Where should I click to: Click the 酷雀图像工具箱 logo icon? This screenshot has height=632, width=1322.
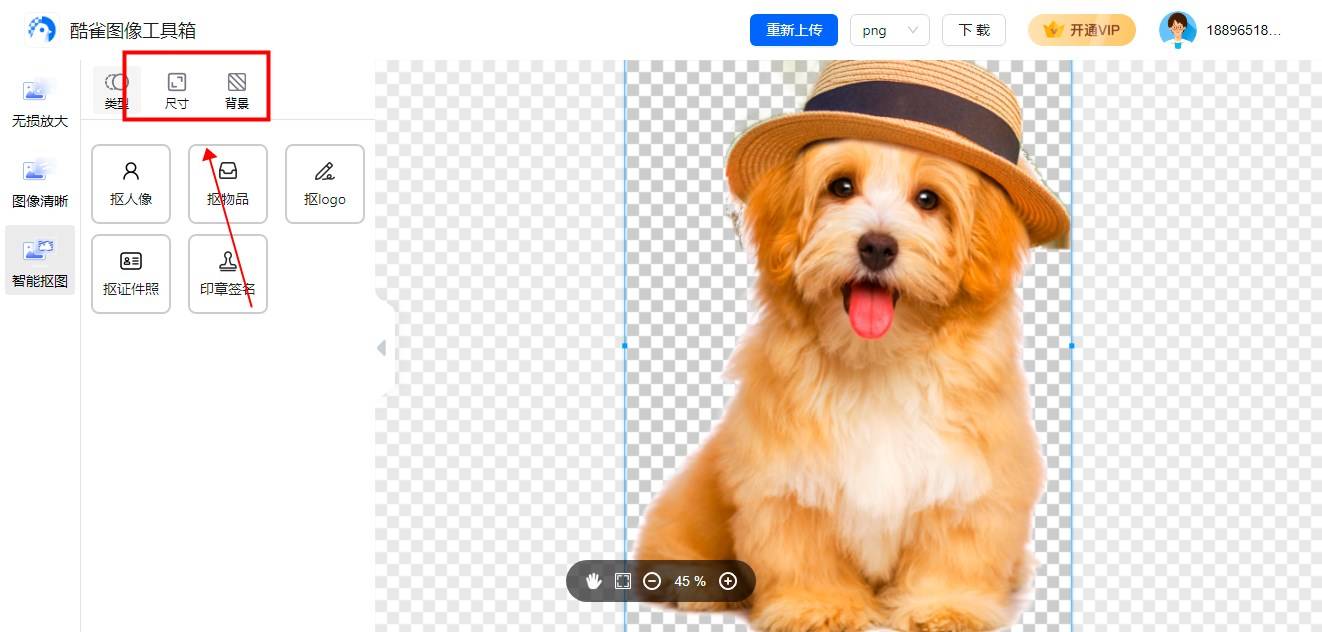click(41, 30)
